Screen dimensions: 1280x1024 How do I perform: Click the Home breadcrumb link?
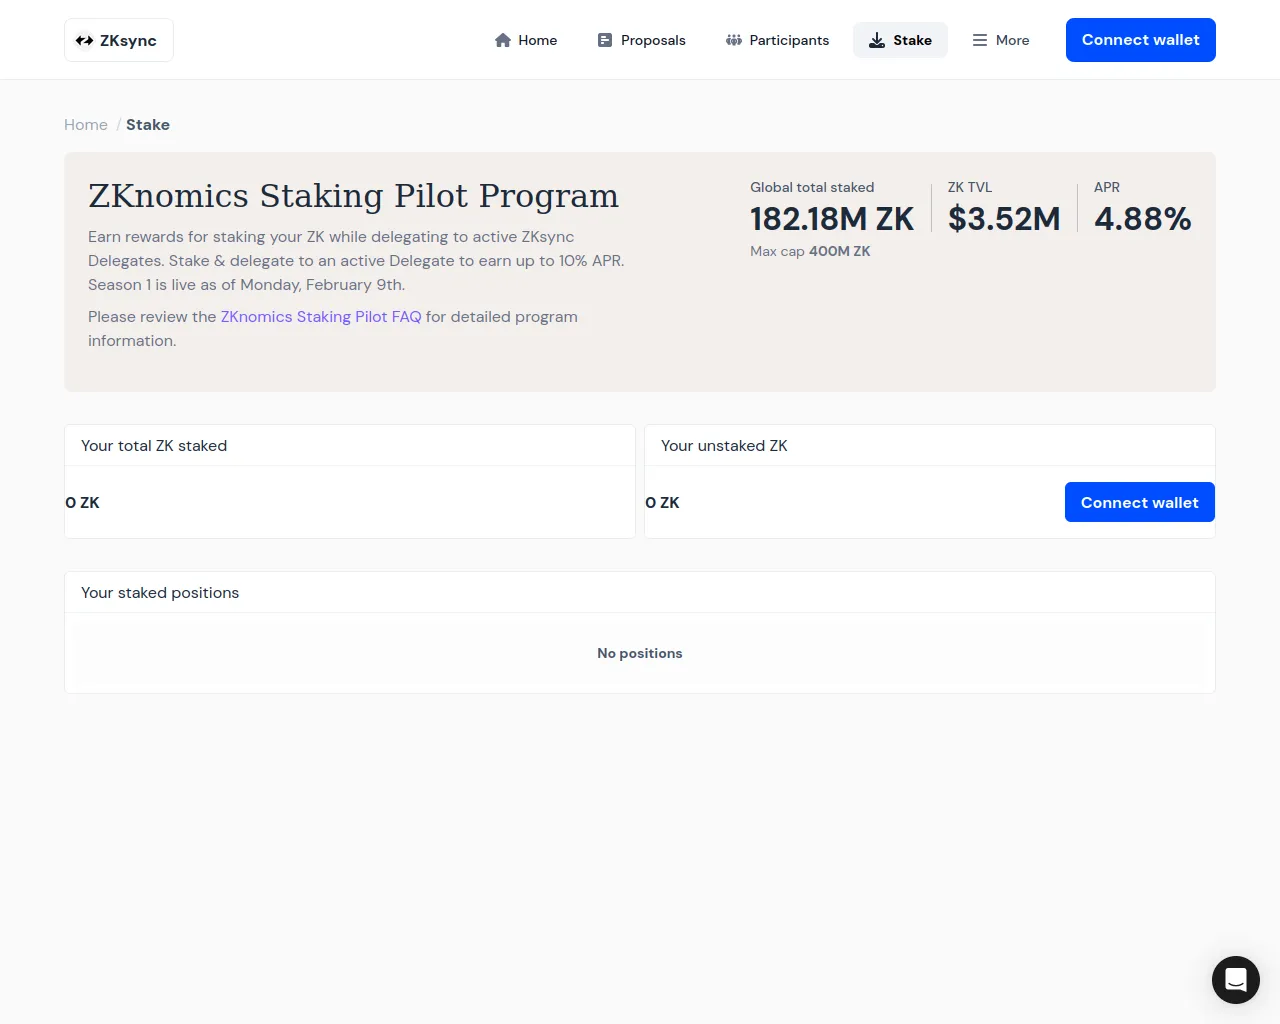point(86,125)
